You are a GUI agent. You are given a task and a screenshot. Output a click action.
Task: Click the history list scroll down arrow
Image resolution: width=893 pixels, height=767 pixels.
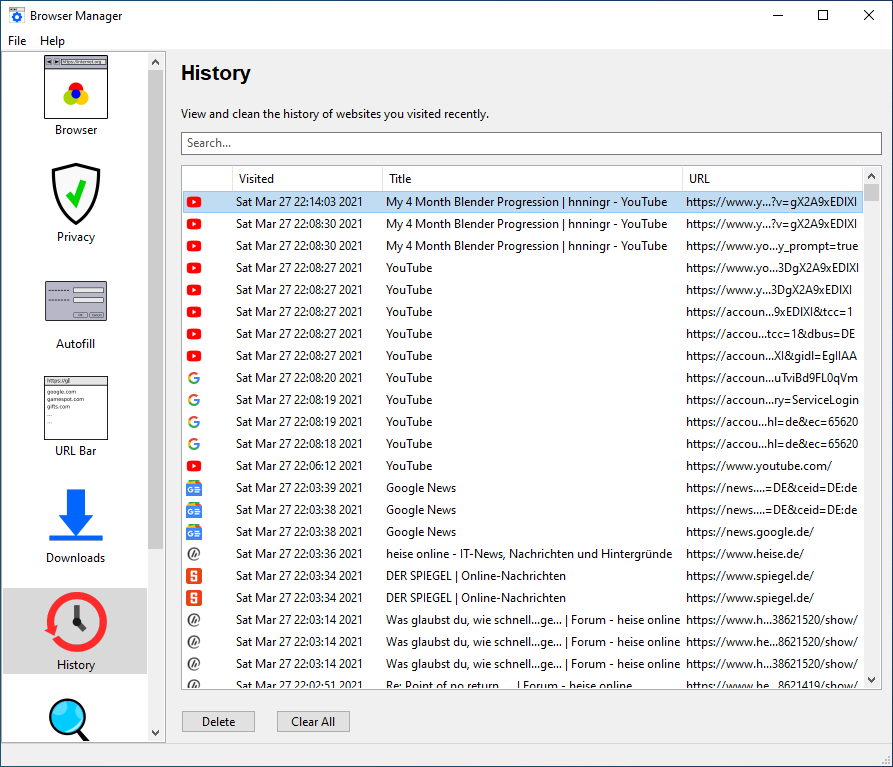pyautogui.click(x=871, y=680)
